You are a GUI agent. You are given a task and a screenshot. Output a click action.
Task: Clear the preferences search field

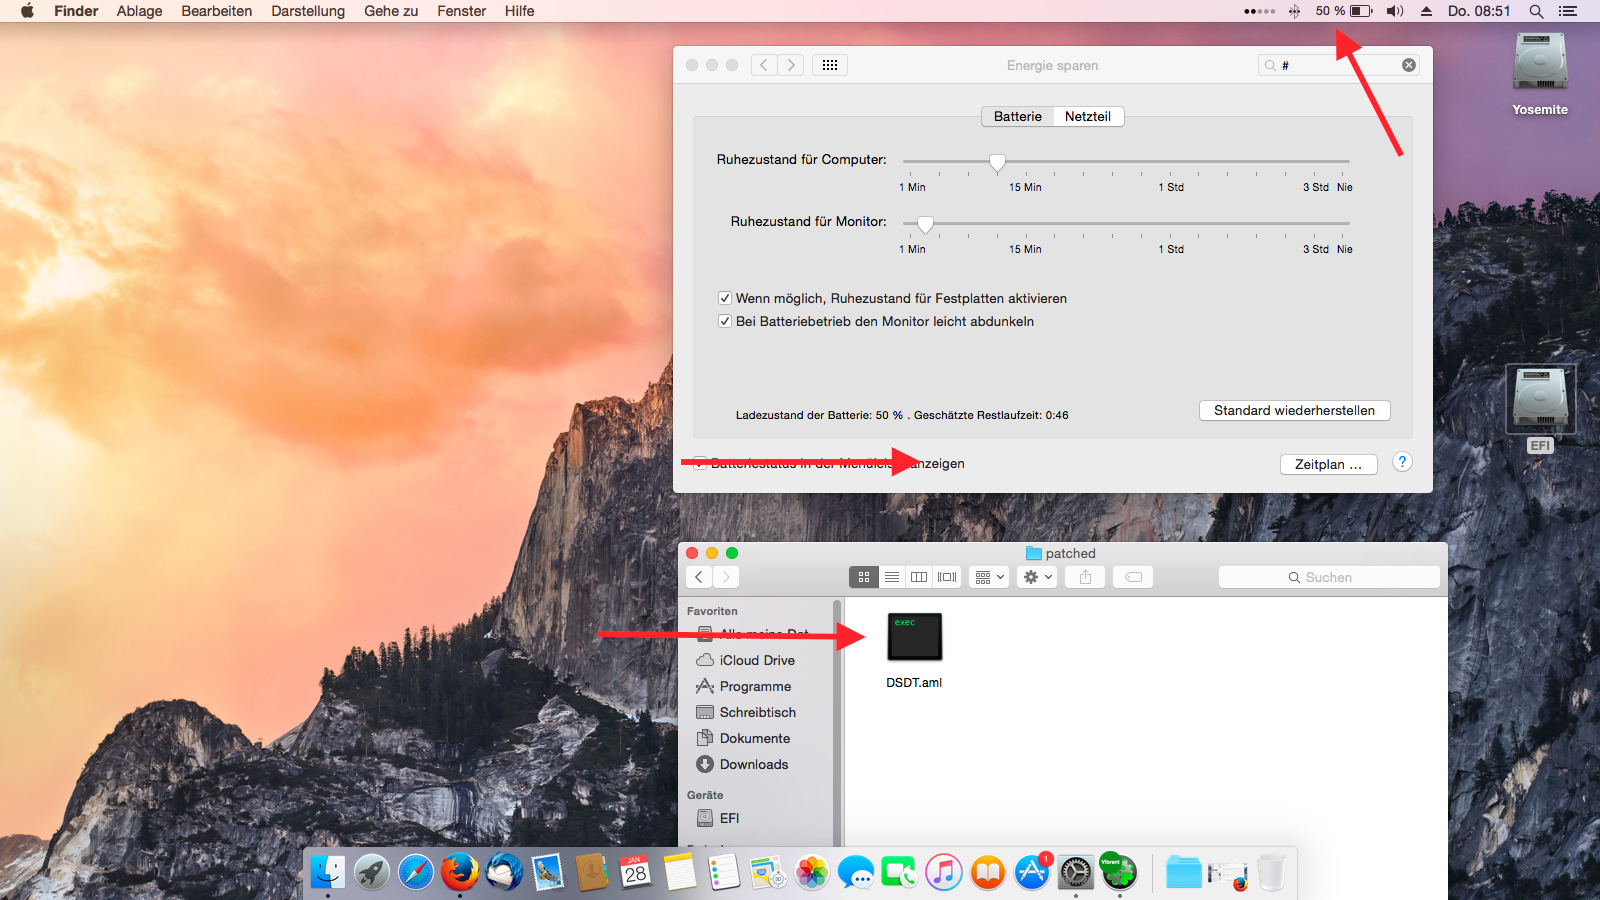[1409, 65]
